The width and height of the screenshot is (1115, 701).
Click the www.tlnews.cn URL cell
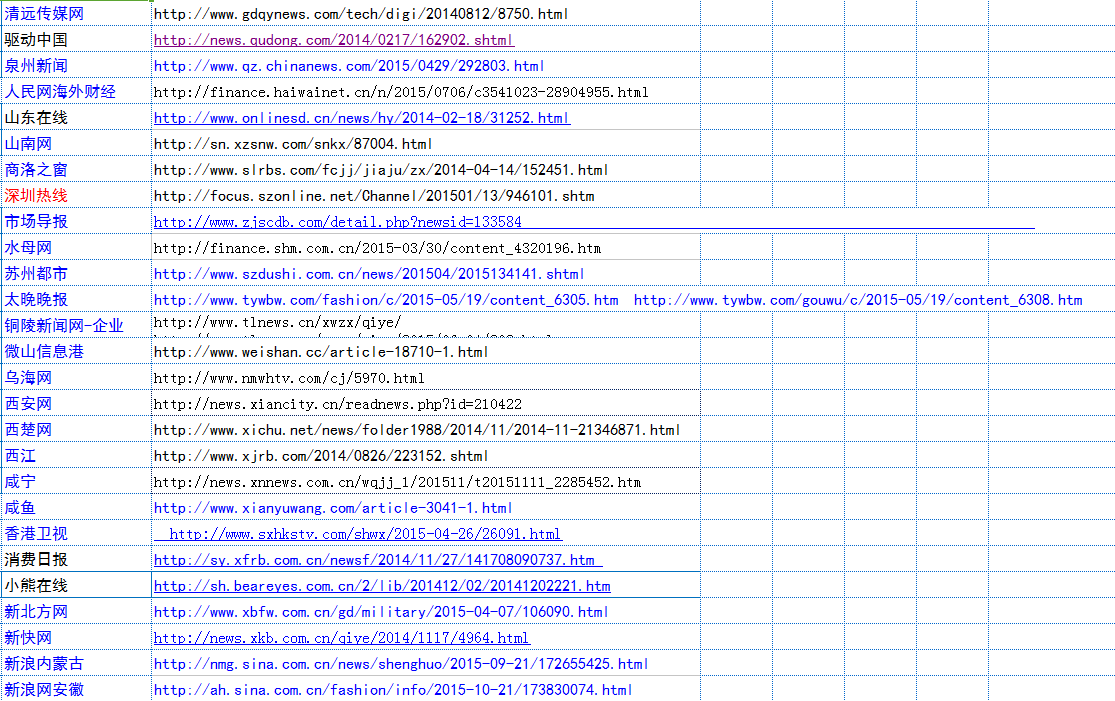(426, 326)
